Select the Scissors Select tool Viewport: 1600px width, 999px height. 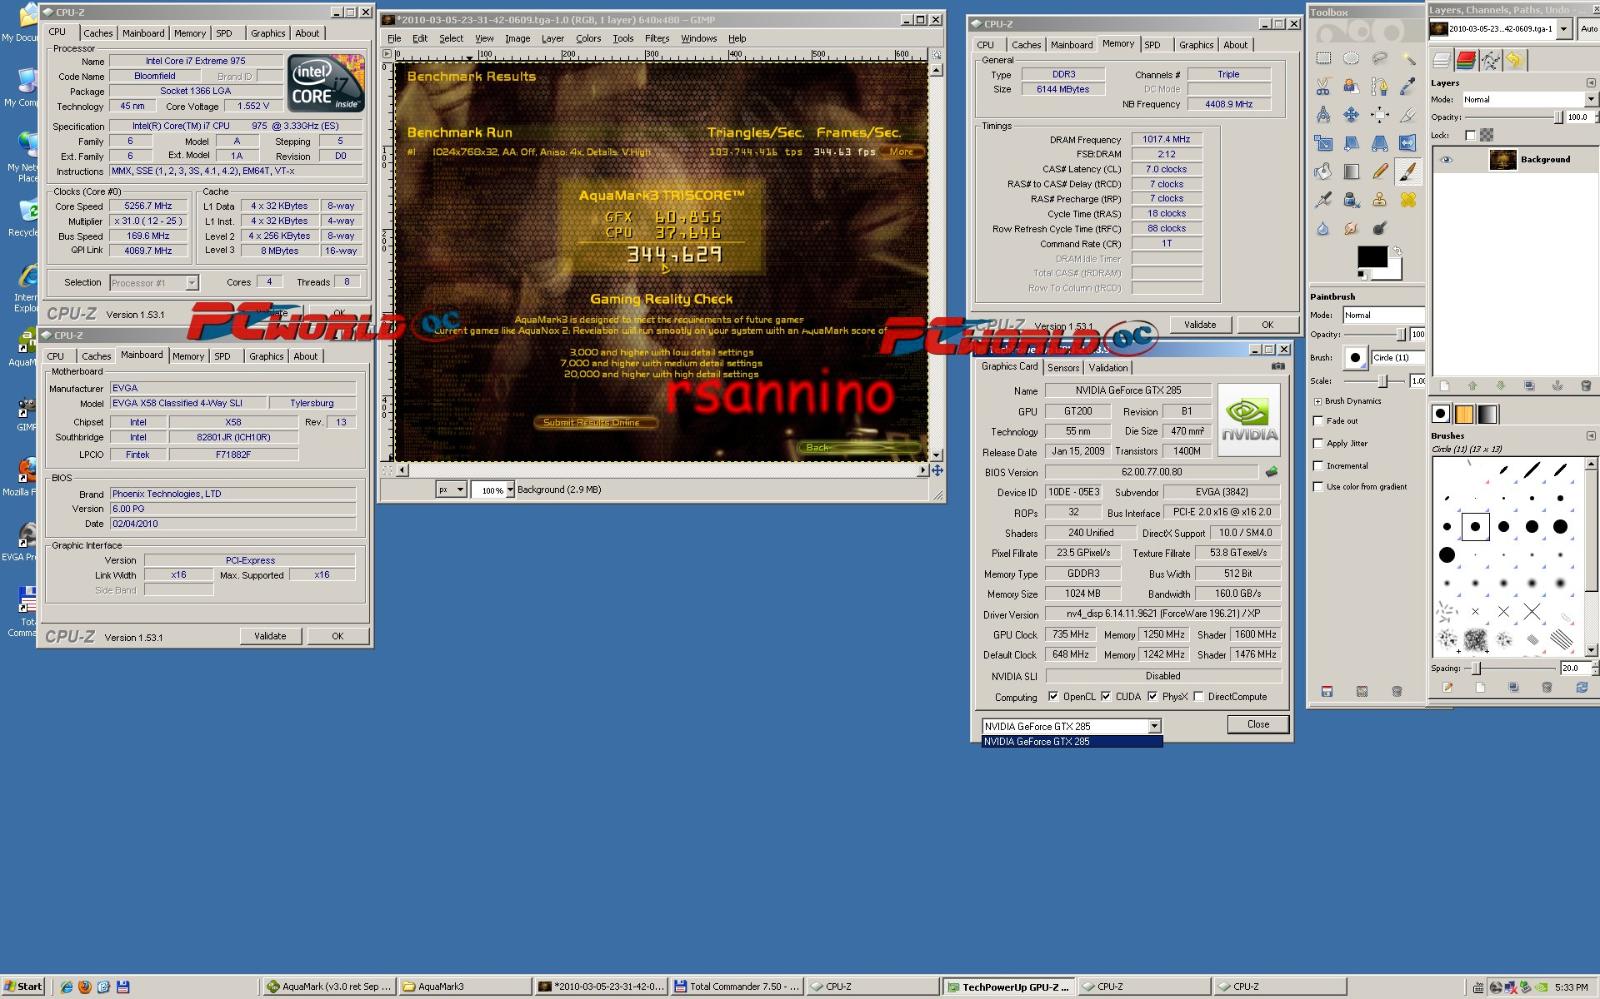1323,87
